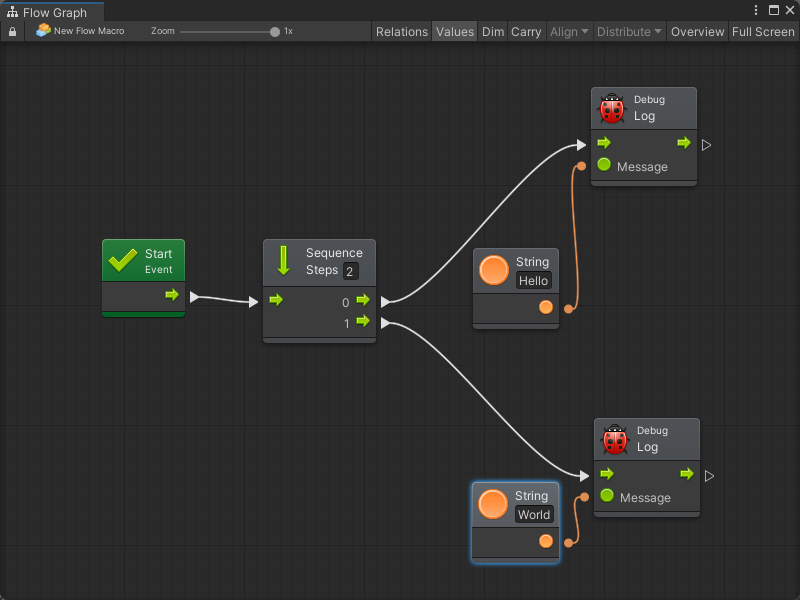Click the orange Hello String node icon
800x600 pixels.
(494, 271)
